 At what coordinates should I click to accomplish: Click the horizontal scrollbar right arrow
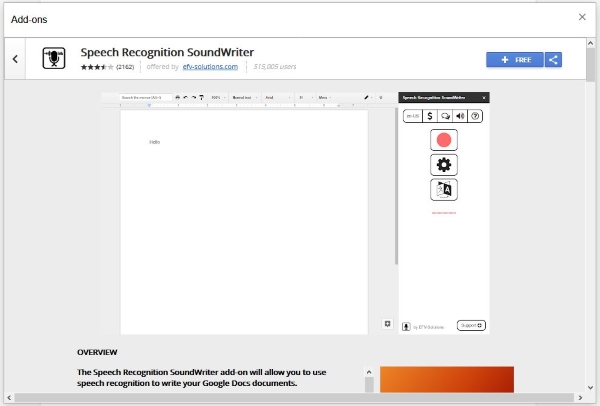pyautogui.click(x=579, y=399)
